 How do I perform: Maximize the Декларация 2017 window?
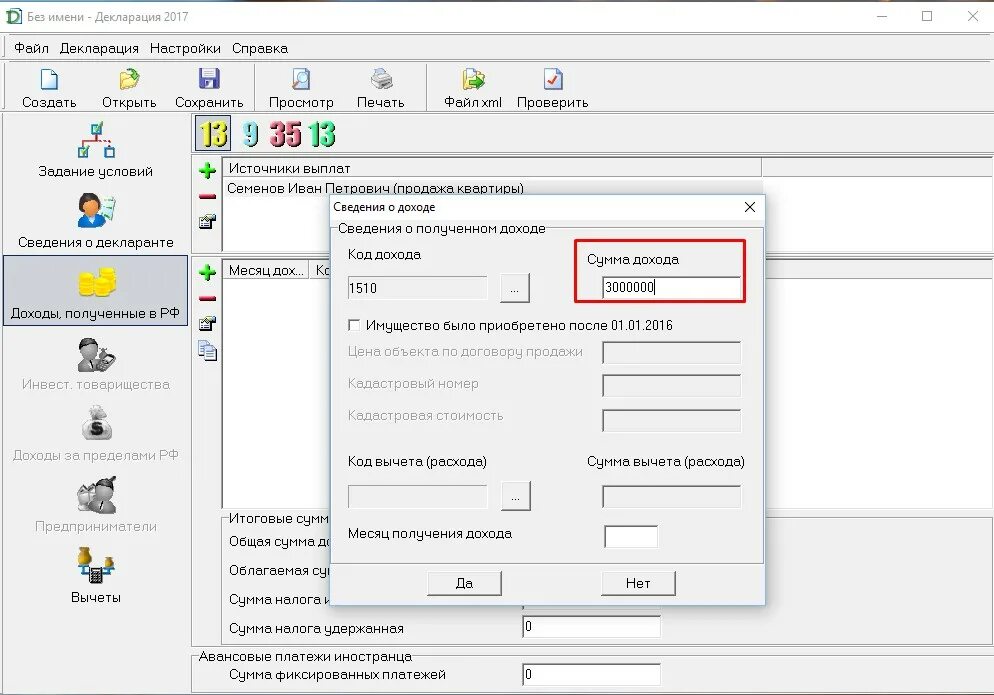click(927, 16)
